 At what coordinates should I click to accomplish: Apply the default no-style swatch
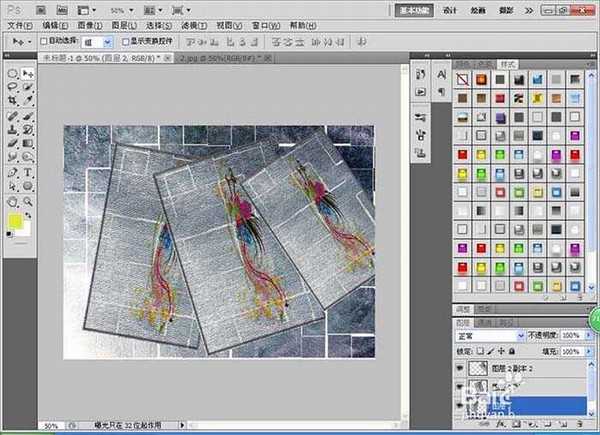462,78
